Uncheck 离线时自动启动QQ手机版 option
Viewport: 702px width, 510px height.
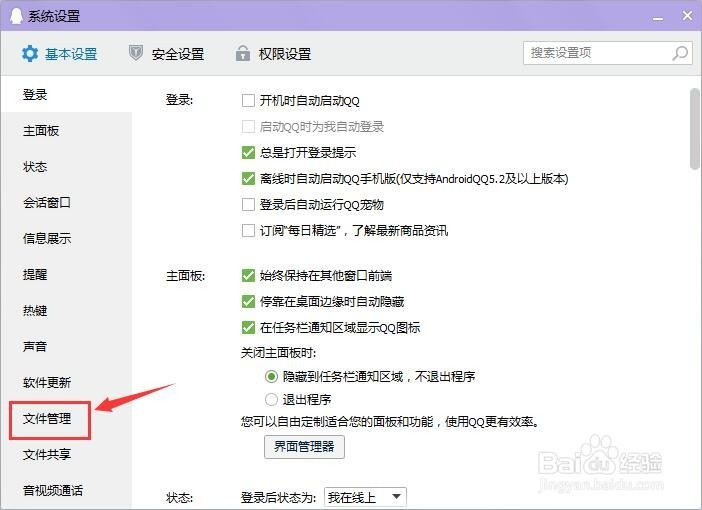point(248,179)
